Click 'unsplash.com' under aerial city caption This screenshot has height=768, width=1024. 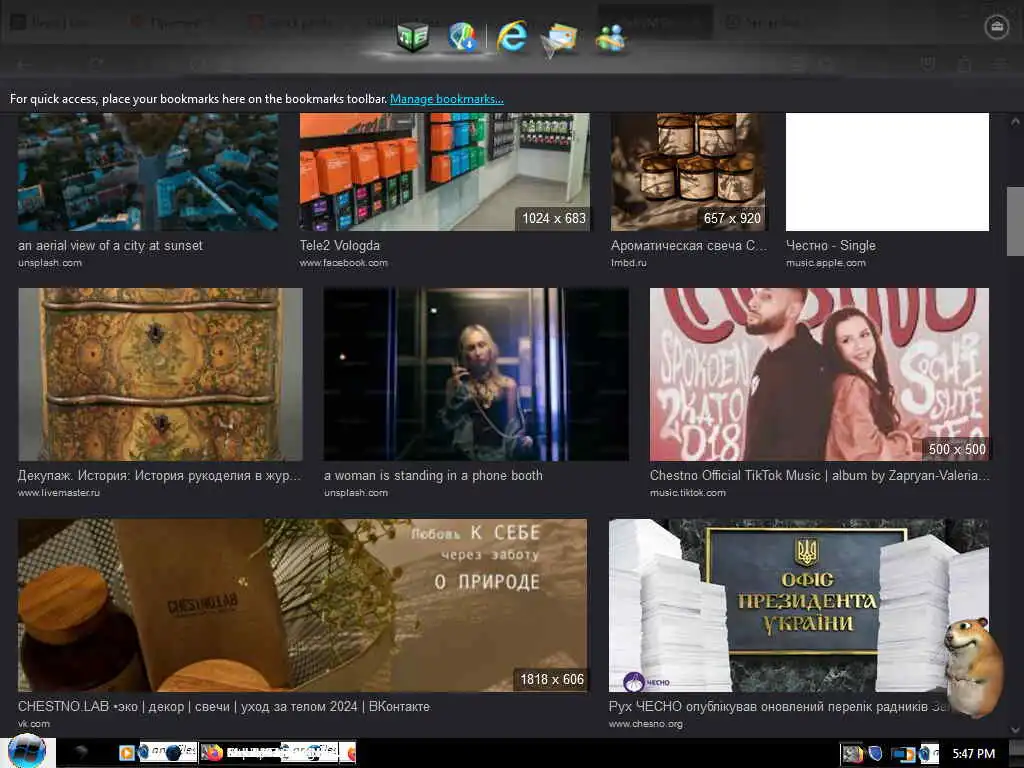coord(50,263)
